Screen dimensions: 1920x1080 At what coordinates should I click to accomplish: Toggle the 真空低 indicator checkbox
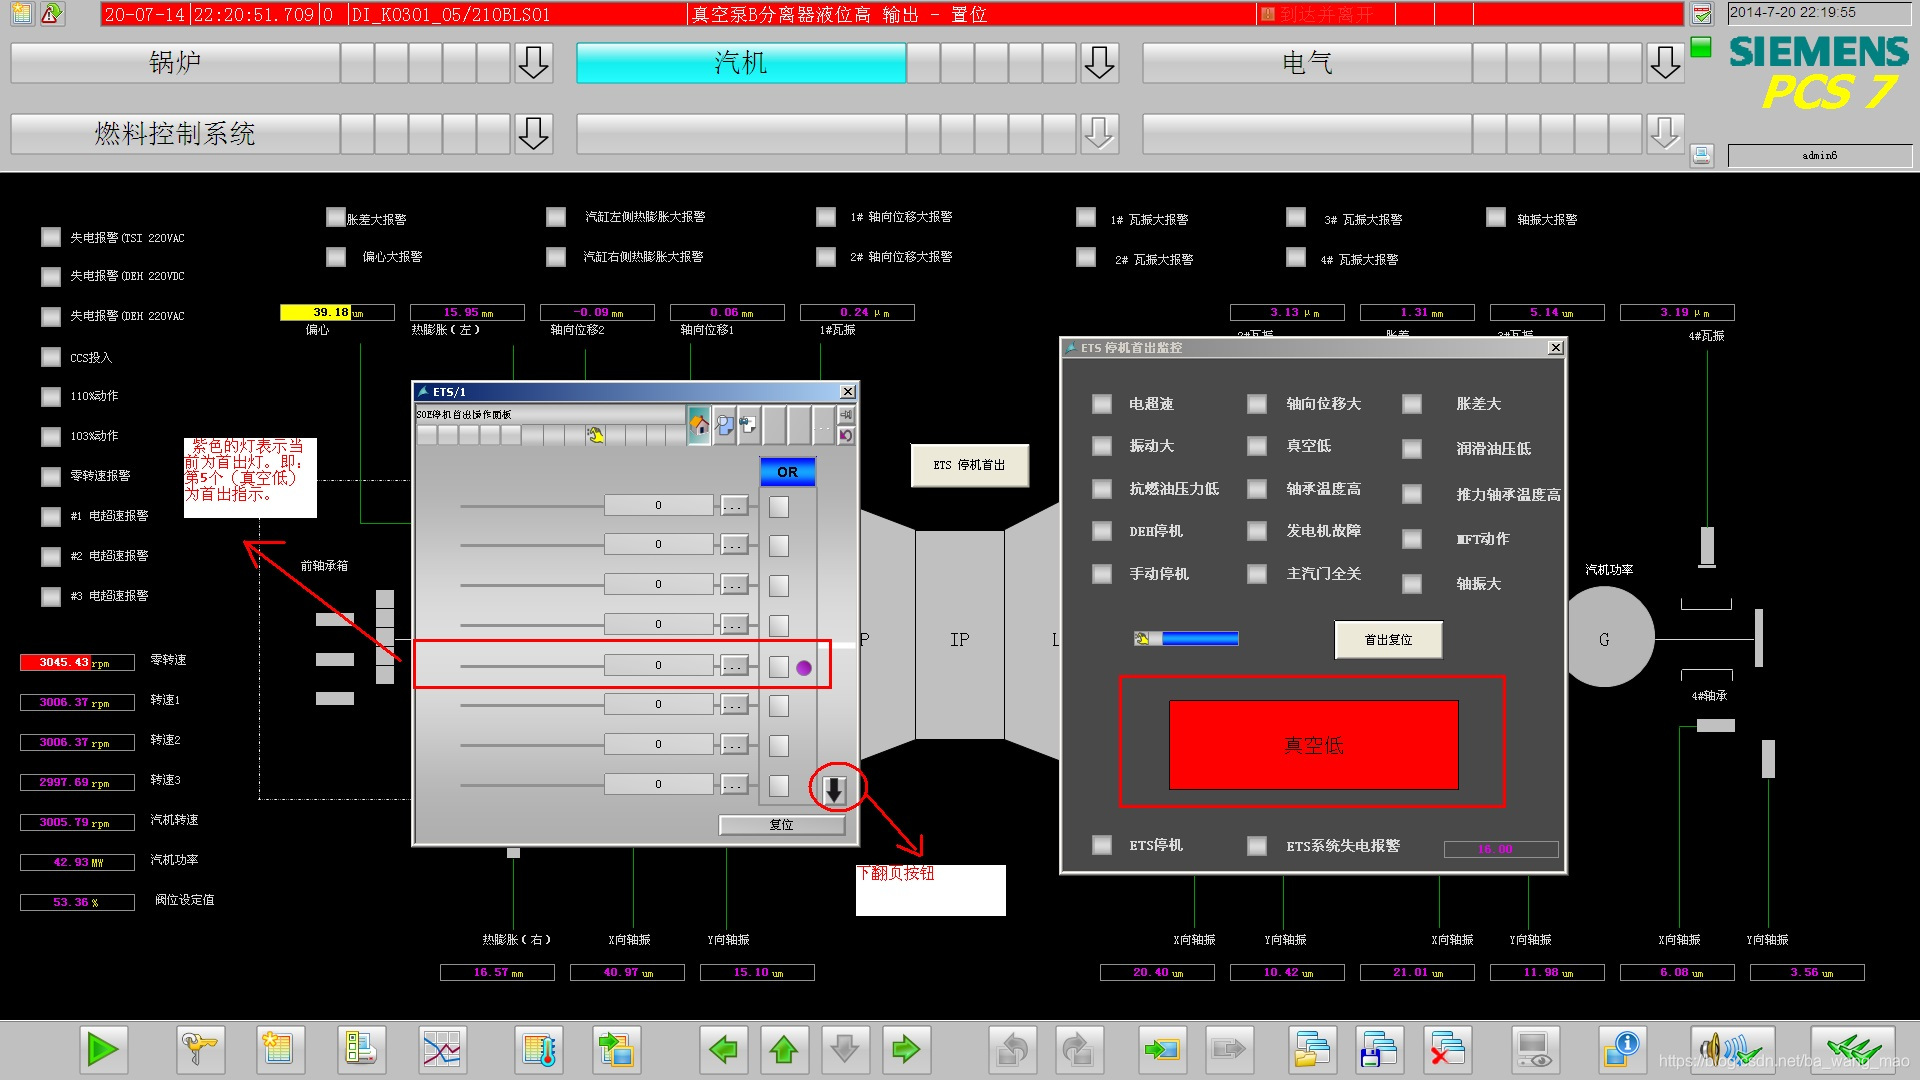point(1257,446)
